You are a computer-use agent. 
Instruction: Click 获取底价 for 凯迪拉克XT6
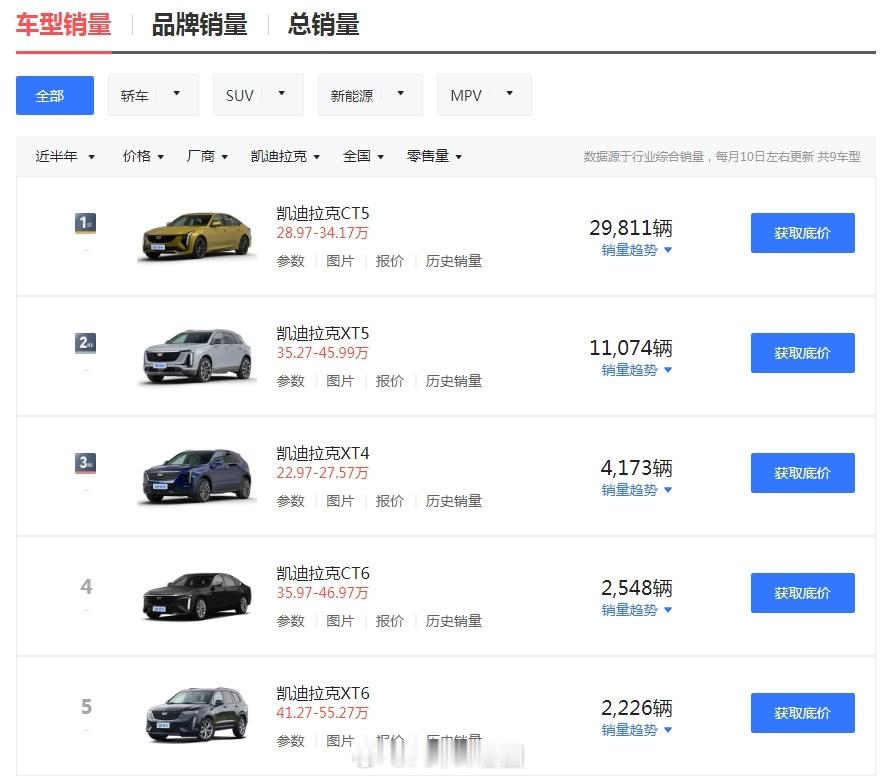point(803,713)
